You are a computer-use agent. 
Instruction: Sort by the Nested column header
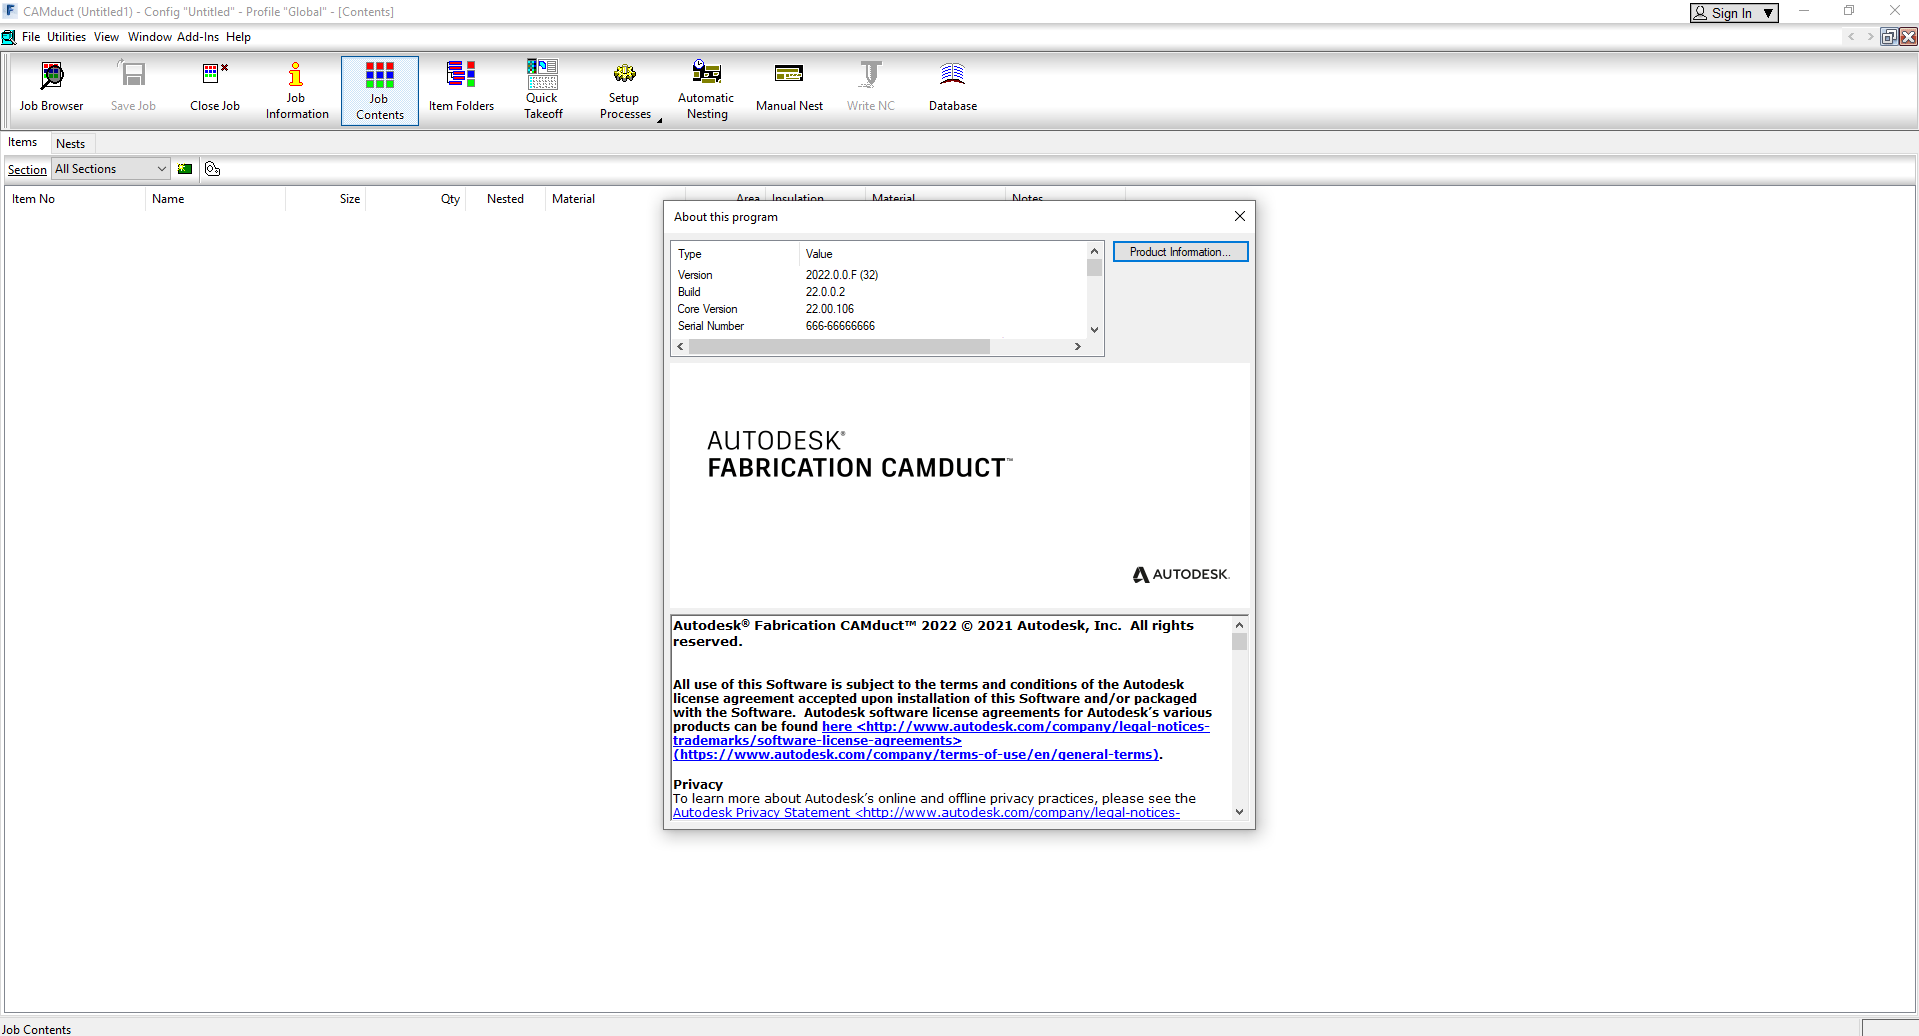[505, 199]
